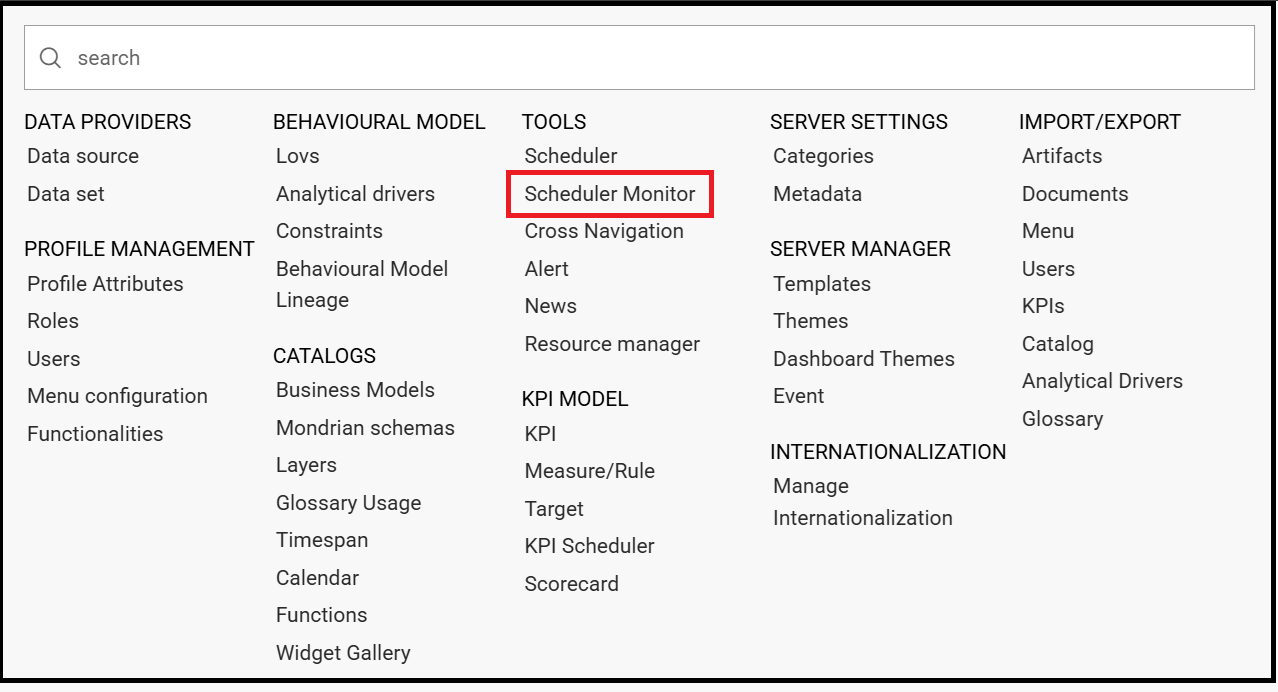This screenshot has width=1278, height=692.
Task: Open Scheduler Monitor
Action: [x=610, y=194]
